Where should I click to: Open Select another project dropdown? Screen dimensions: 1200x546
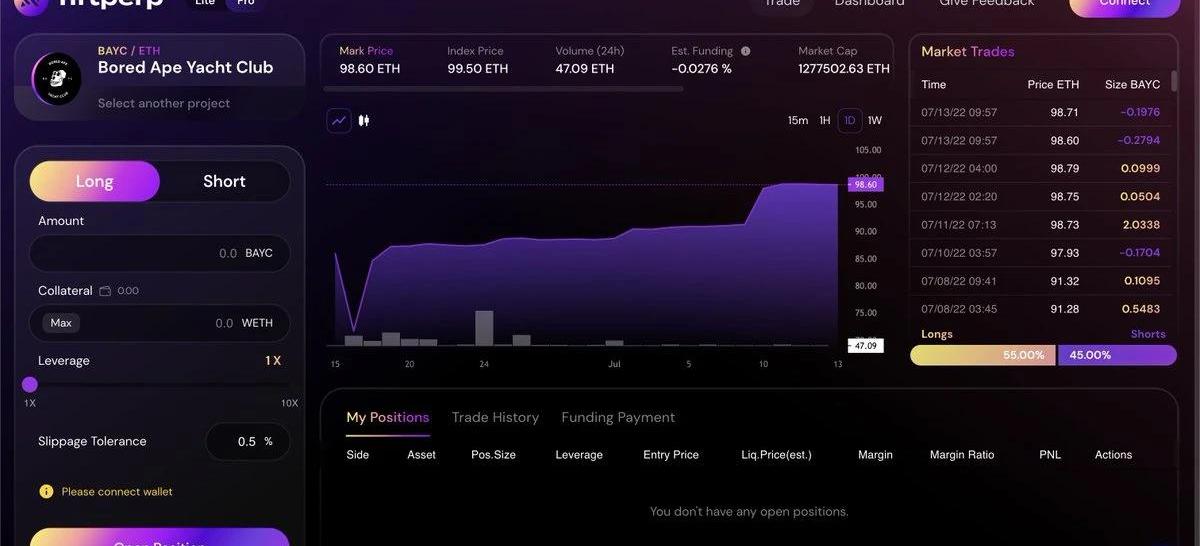click(x=164, y=104)
